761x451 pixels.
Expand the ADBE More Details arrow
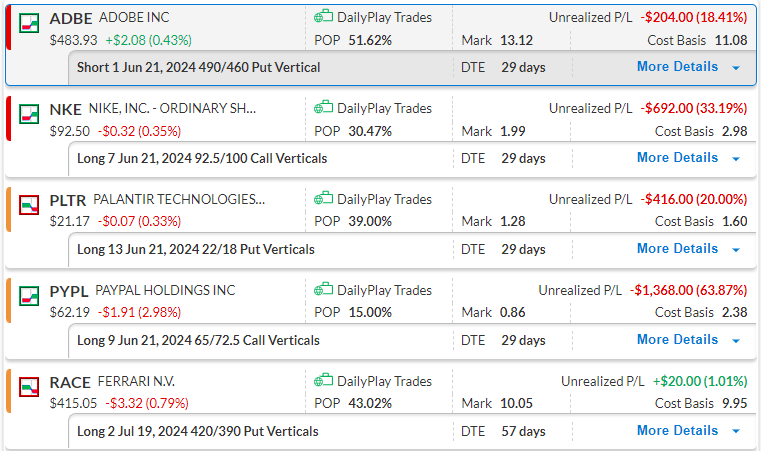tap(736, 68)
